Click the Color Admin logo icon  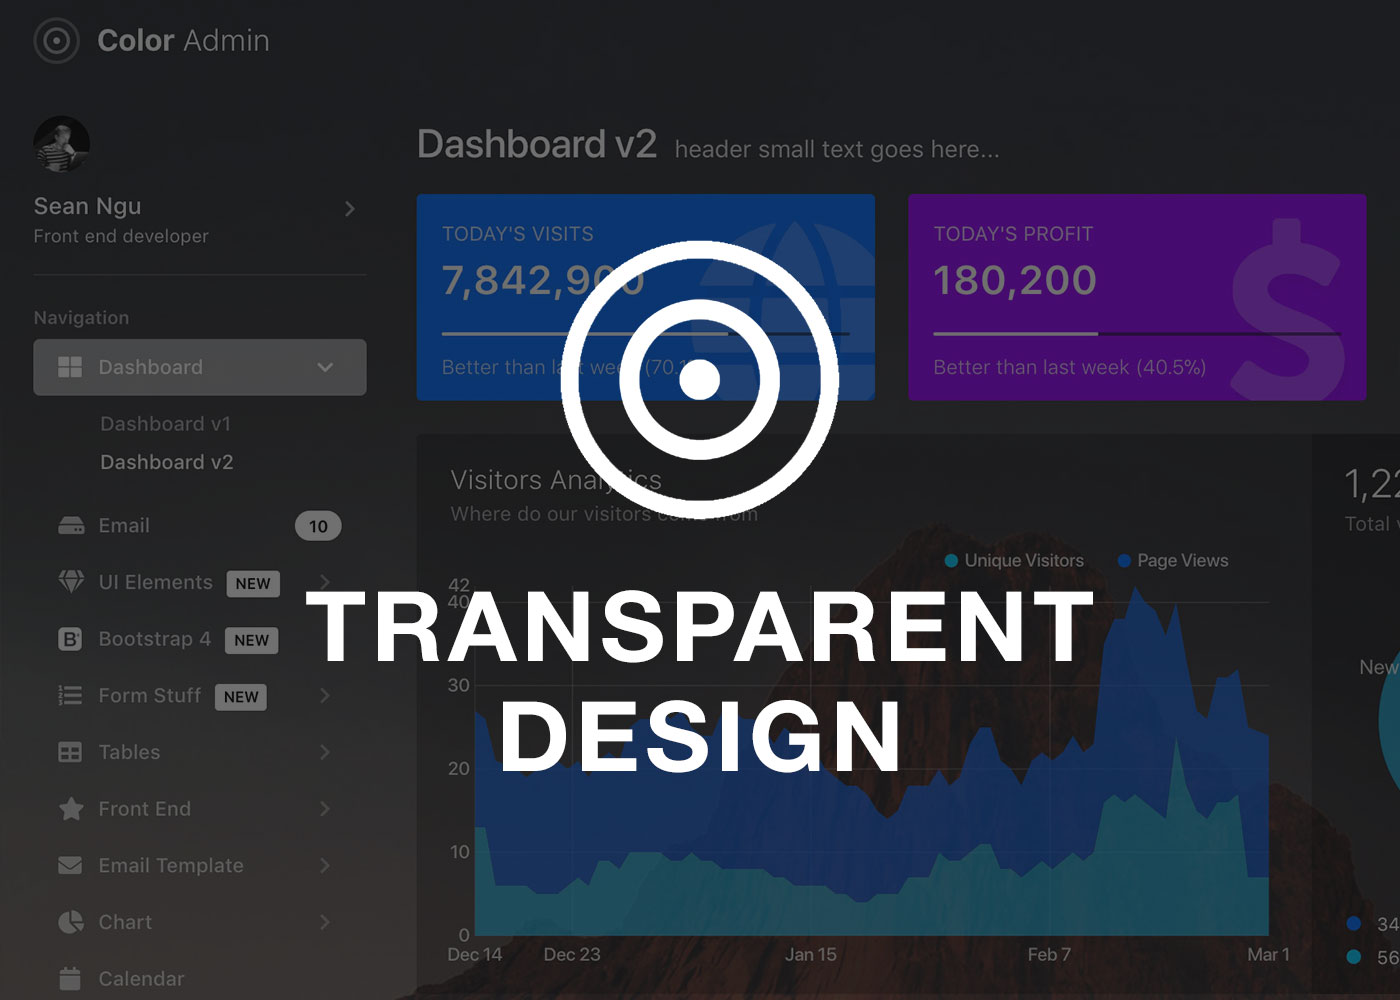[56, 41]
